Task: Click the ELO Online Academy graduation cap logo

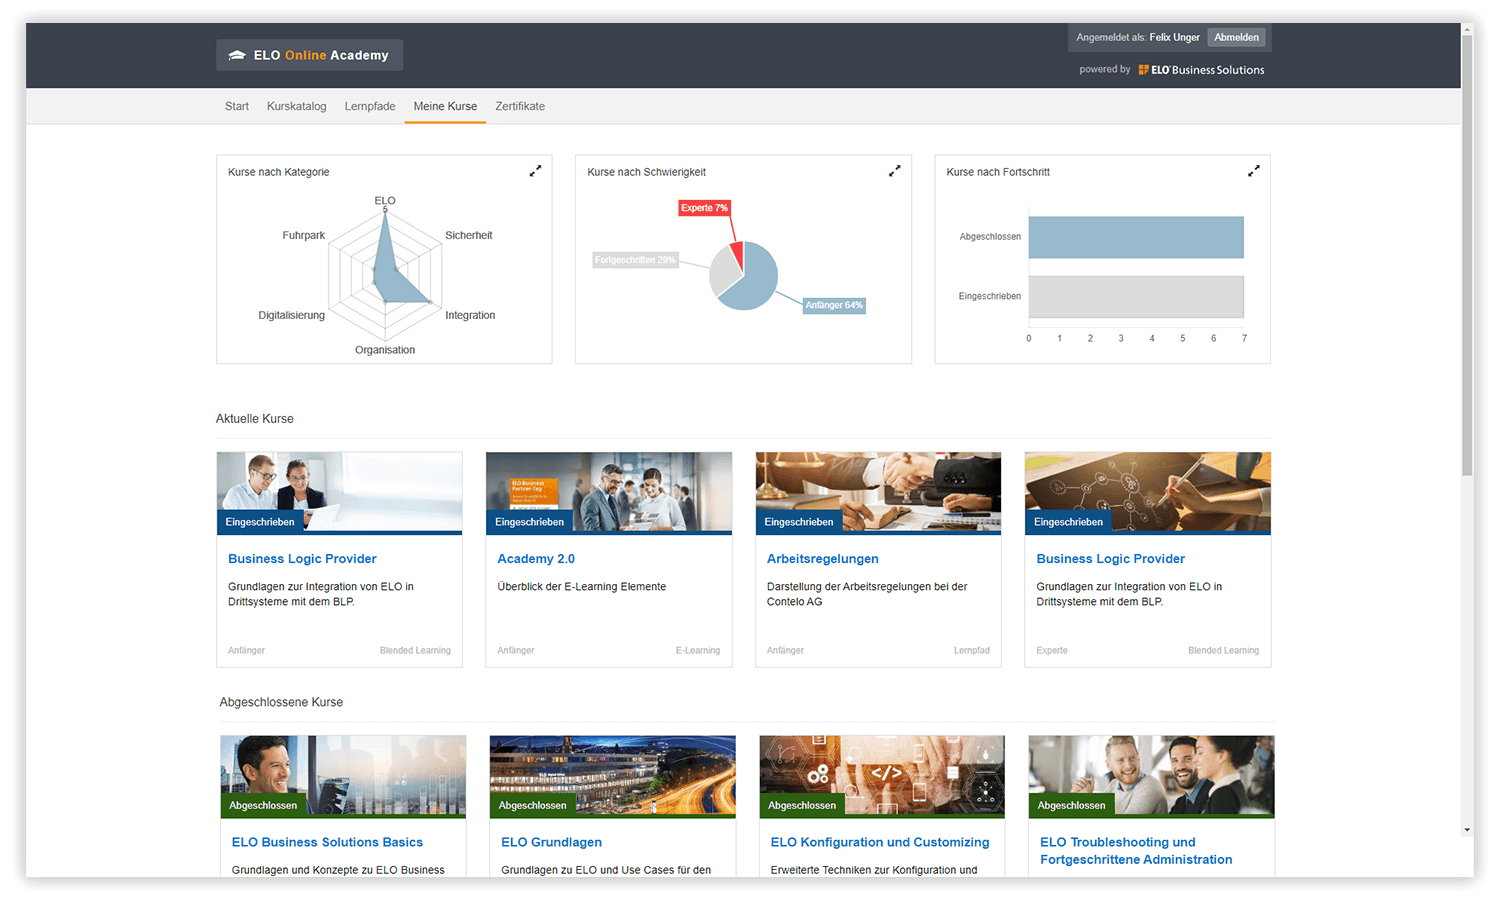Action: click(x=237, y=55)
